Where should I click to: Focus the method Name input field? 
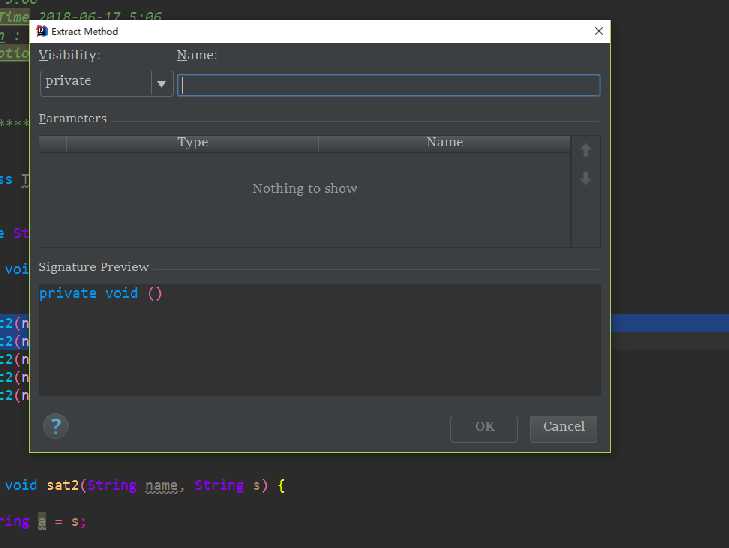[389, 85]
